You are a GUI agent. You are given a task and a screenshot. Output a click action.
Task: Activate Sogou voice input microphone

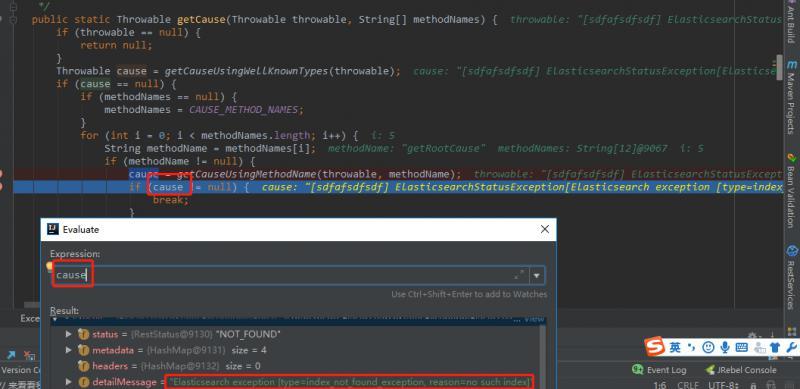(725, 348)
